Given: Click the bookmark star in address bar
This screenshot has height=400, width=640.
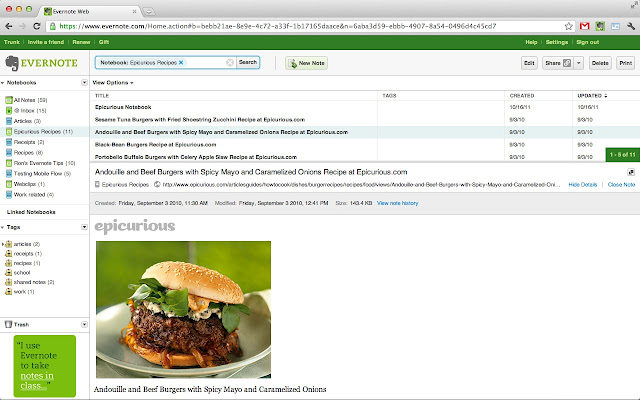Looking at the screenshot, I should pyautogui.click(x=569, y=26).
